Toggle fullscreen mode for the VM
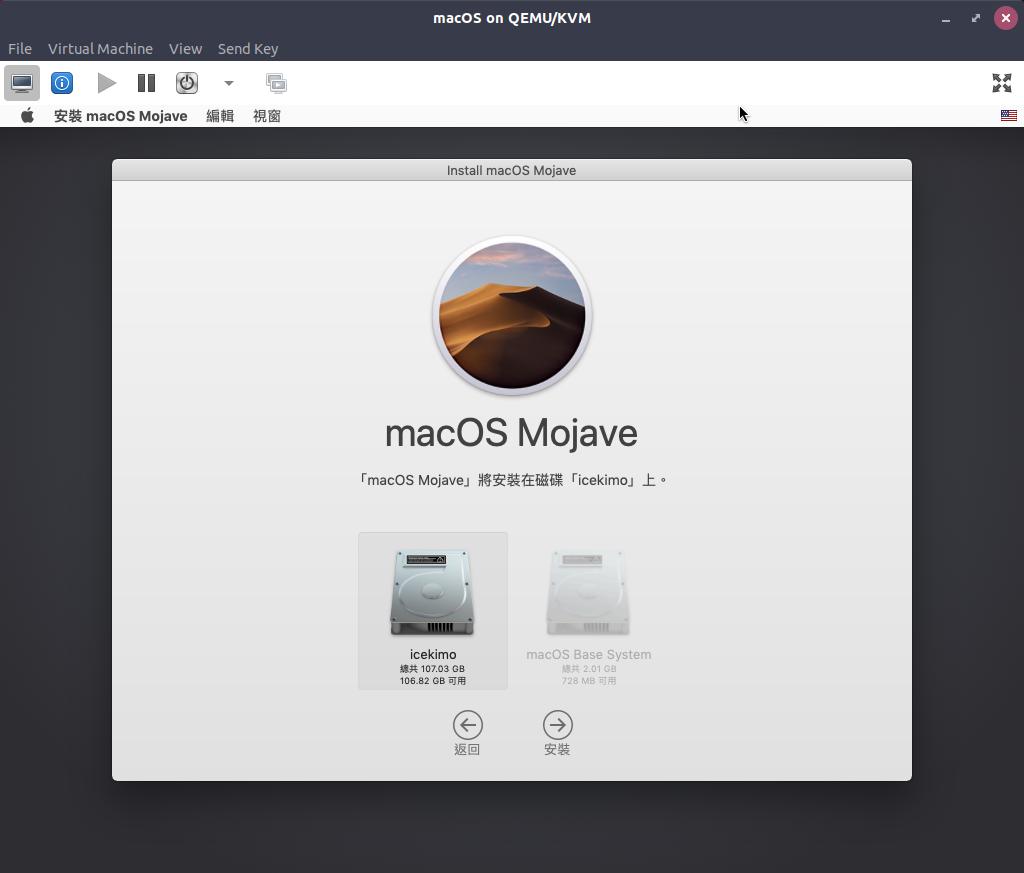This screenshot has height=873, width=1024. (1002, 83)
